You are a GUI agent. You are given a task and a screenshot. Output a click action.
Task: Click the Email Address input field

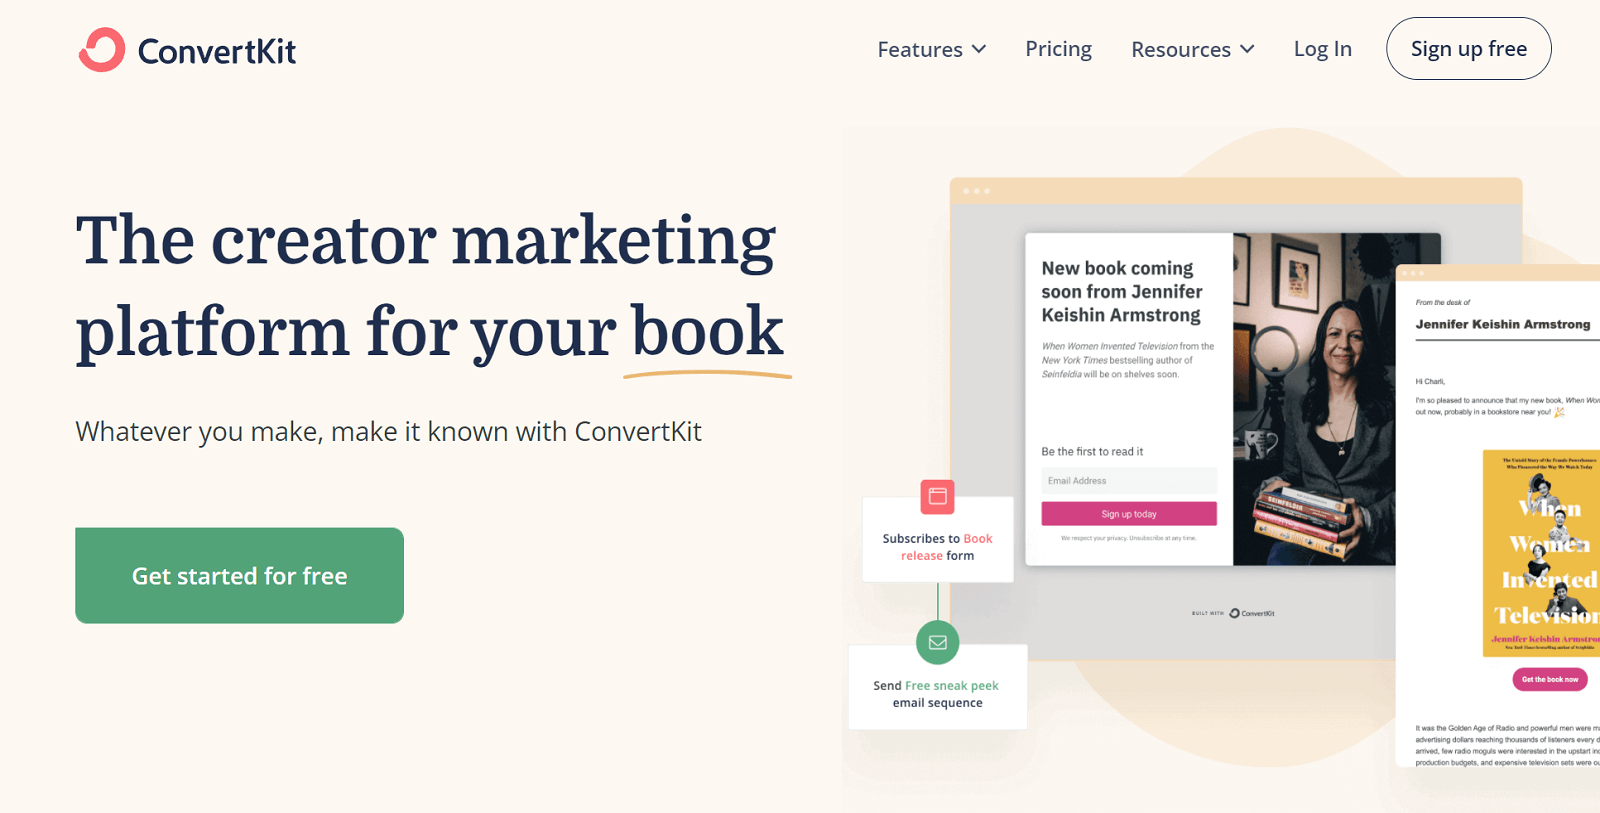point(1129,481)
